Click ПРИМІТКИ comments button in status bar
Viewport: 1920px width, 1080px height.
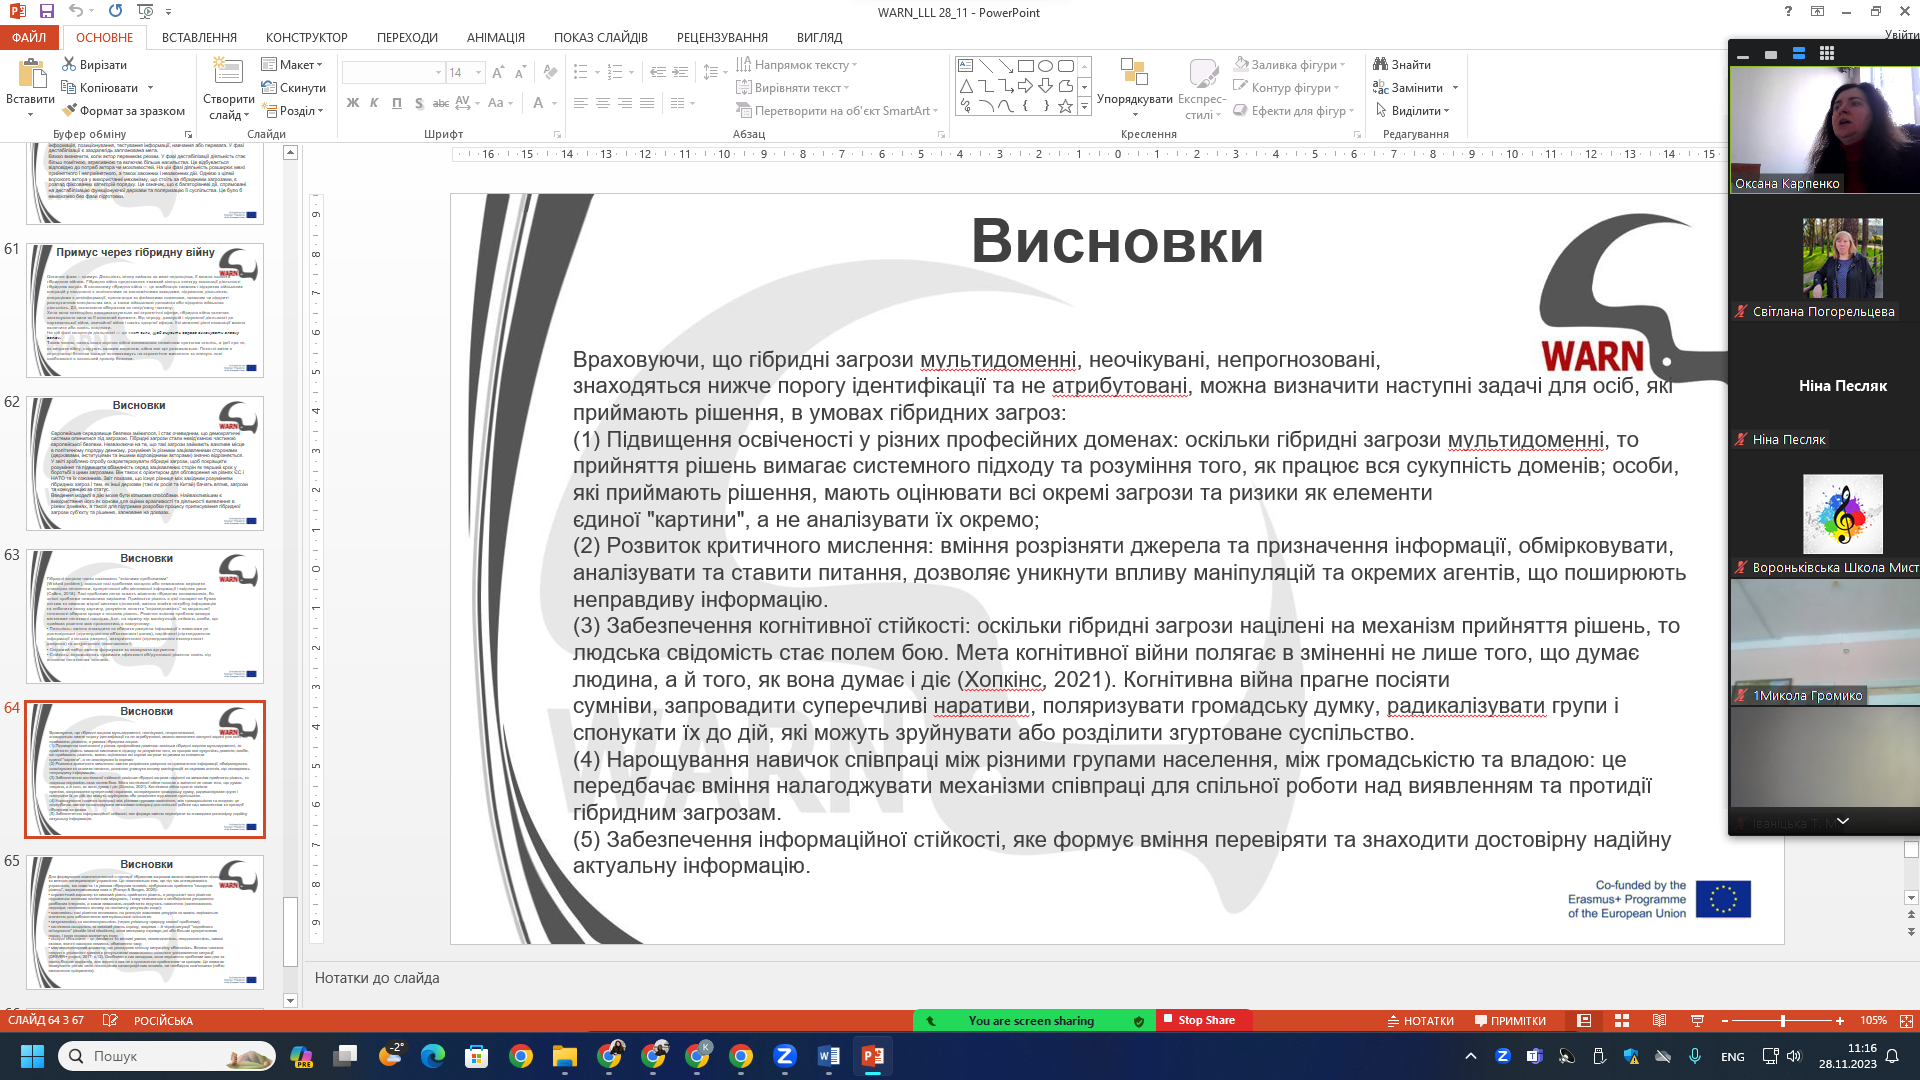coord(1510,1020)
